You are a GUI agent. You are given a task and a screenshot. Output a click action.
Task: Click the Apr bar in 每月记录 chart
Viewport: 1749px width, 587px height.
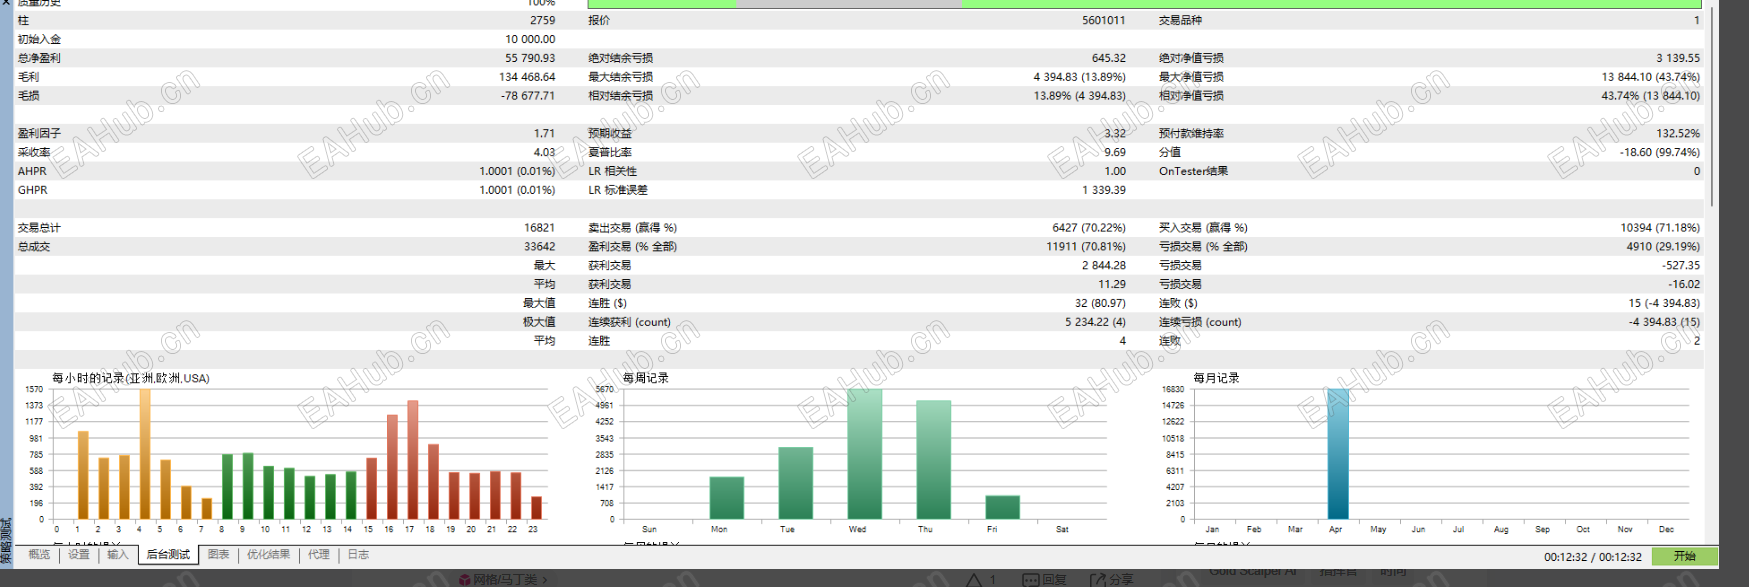click(x=1337, y=454)
